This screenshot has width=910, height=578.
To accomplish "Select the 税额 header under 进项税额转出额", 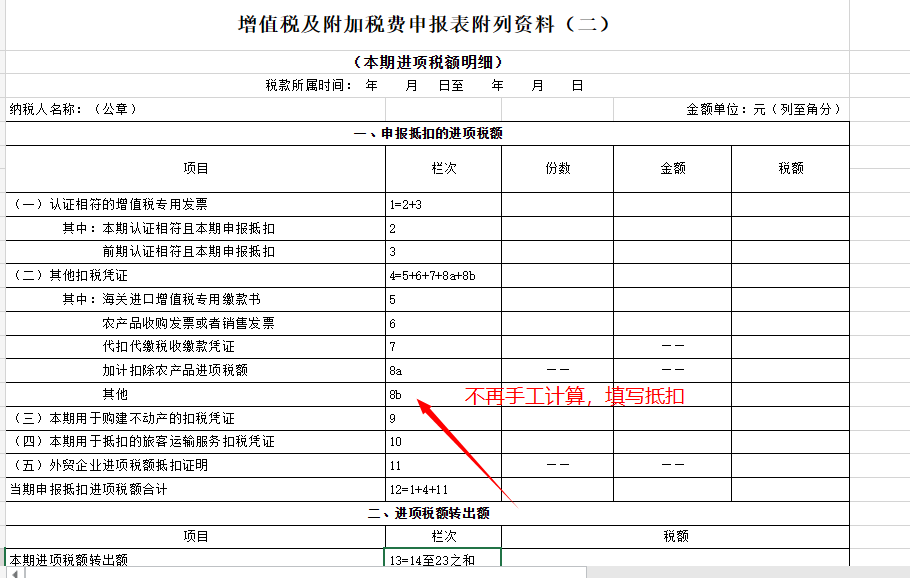I will pos(676,537).
